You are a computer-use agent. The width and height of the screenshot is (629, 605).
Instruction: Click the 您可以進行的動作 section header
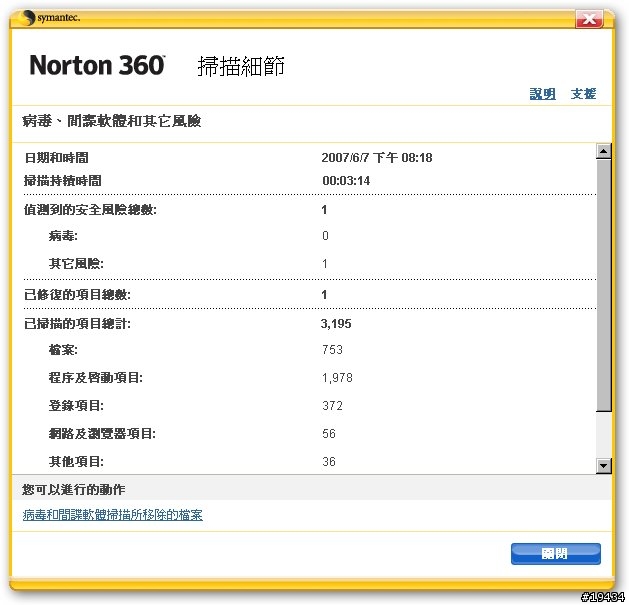73,489
